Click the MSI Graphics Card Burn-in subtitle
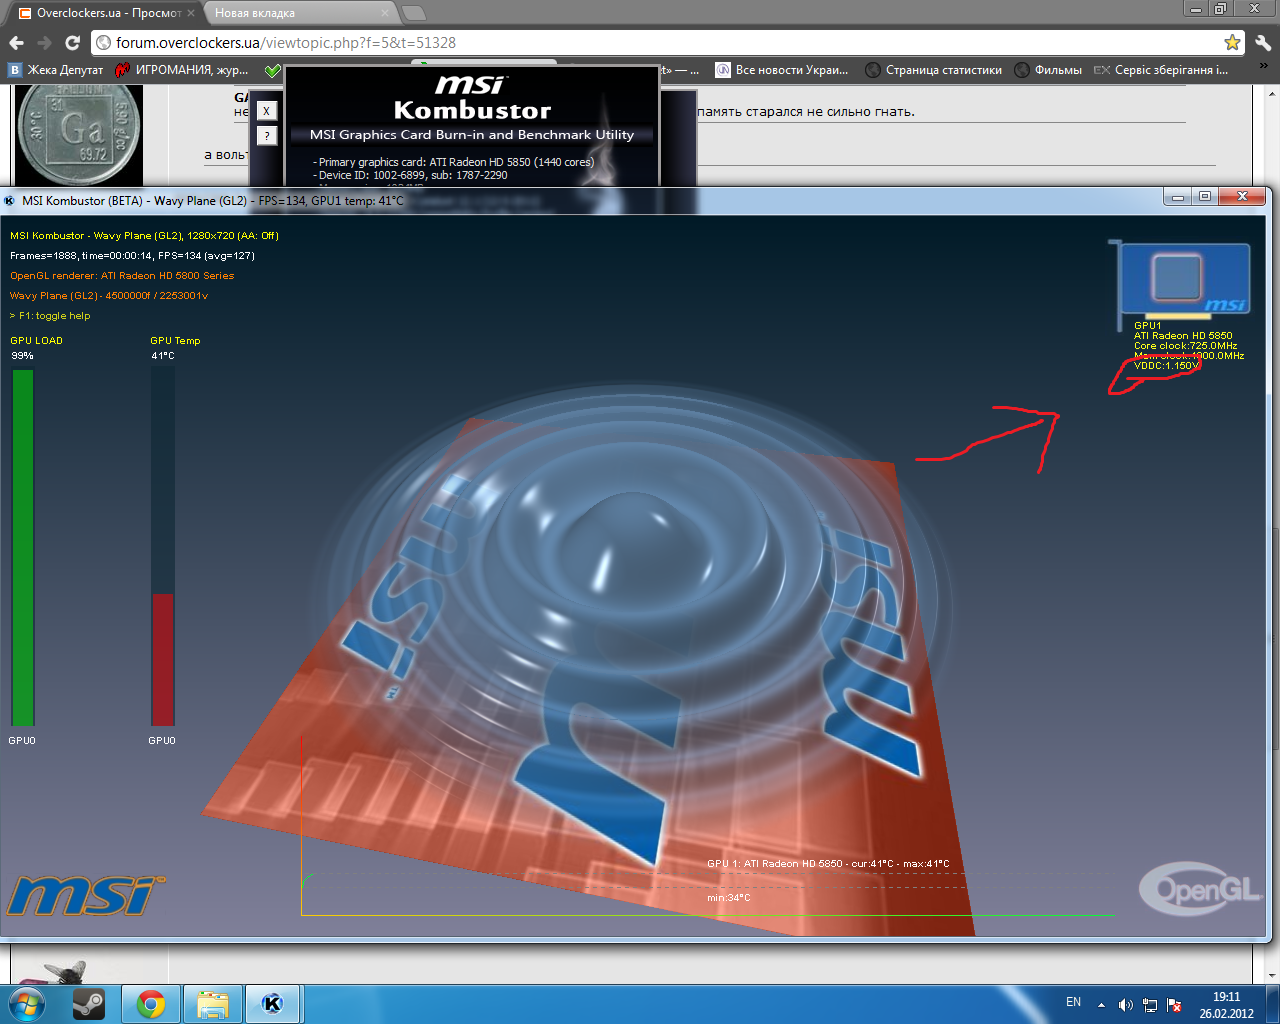Viewport: 1280px width, 1024px height. 472,135
